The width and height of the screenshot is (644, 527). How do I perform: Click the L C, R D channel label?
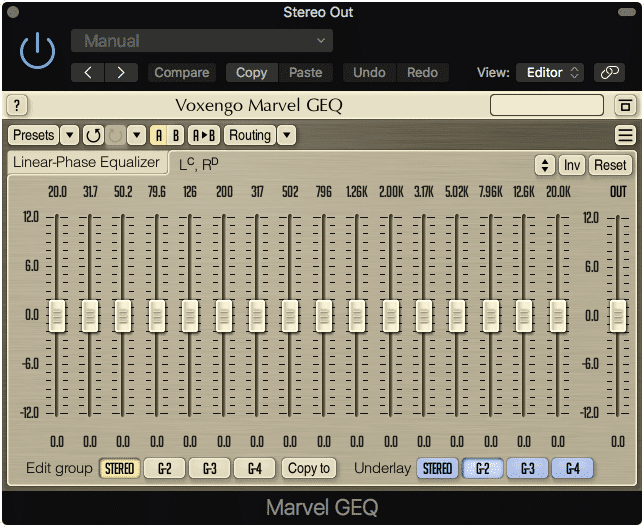(199, 164)
